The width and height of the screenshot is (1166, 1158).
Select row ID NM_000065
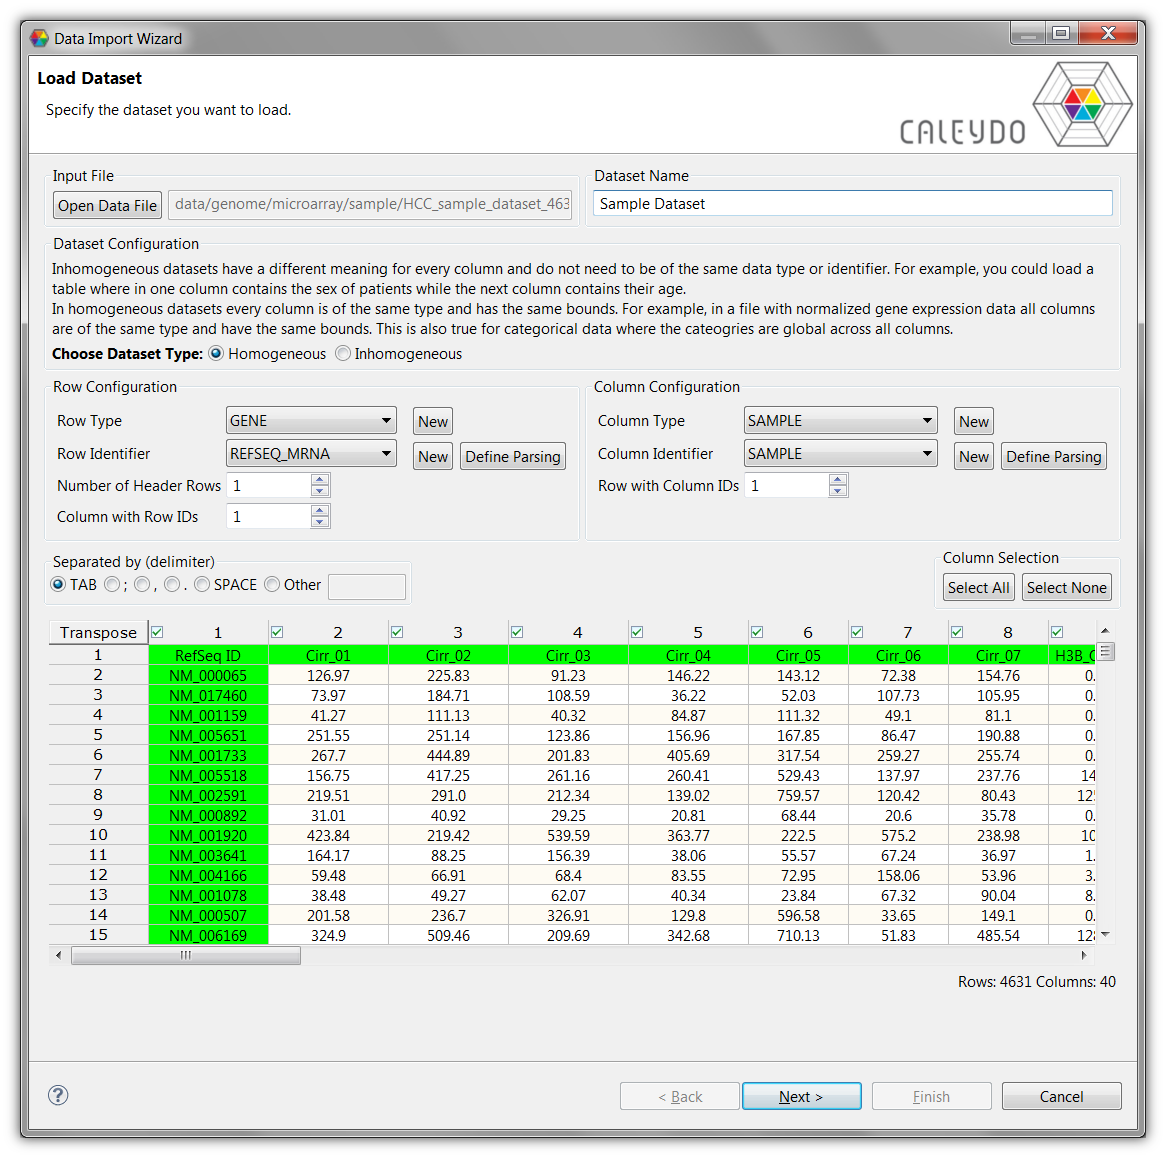tap(208, 675)
